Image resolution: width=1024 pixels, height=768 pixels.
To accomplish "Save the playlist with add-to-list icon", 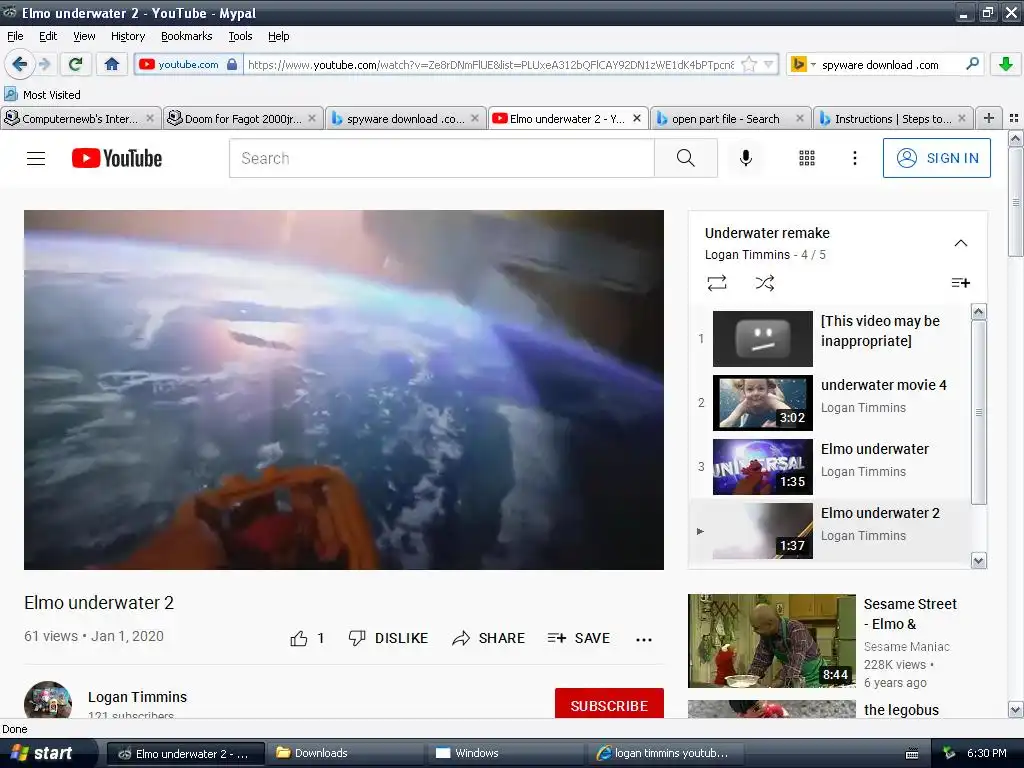I will pyautogui.click(x=961, y=283).
